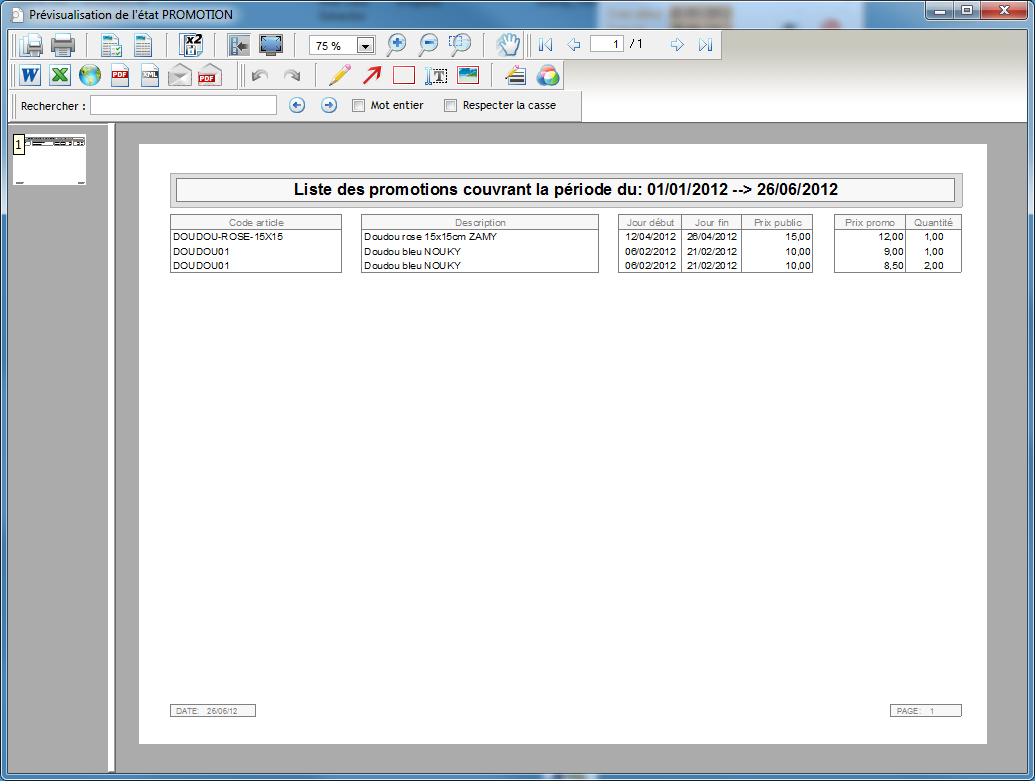Open the color wheel picker

point(548,76)
